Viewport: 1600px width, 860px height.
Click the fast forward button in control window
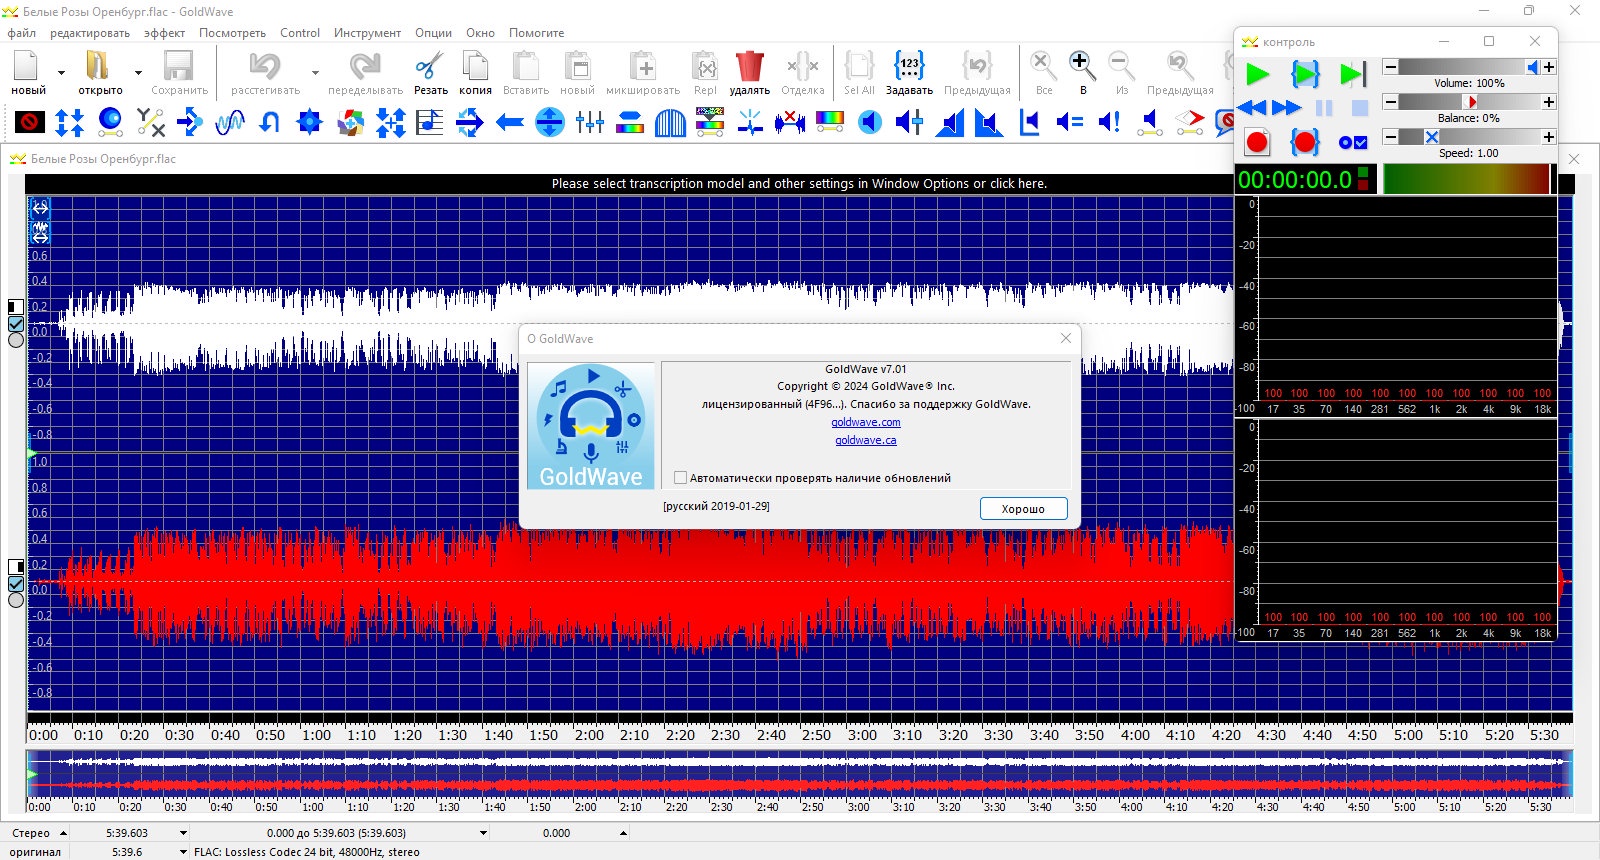1287,108
